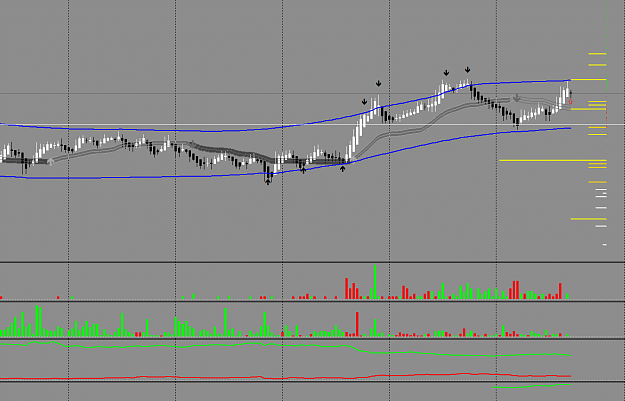The image size is (625, 401).
Task: Select the lowest small white level mark at right
Action: pos(605,245)
